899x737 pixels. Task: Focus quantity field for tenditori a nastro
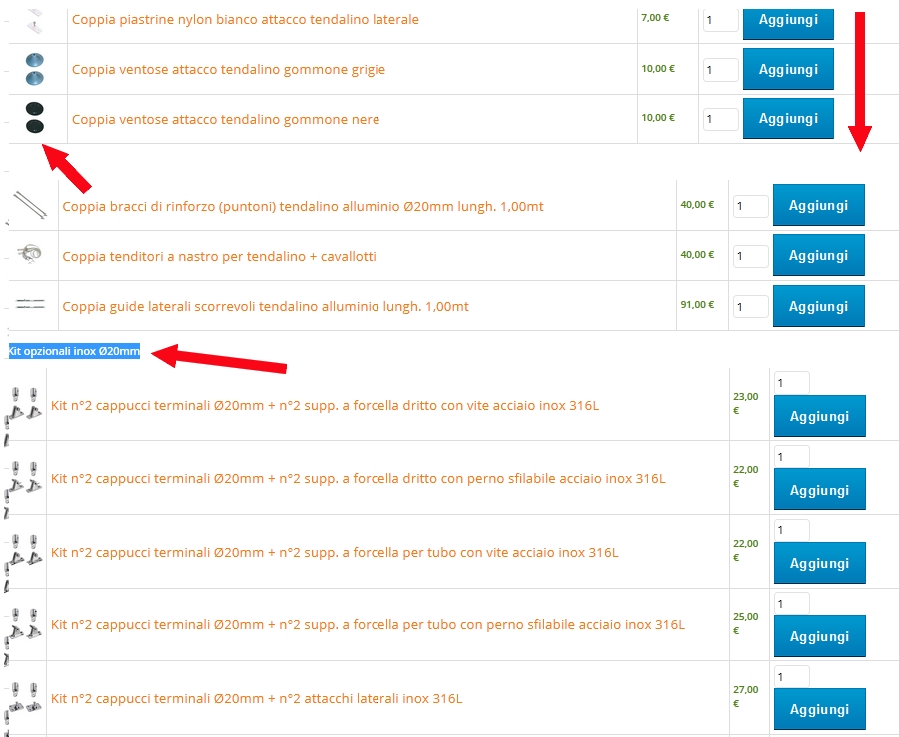(x=751, y=256)
